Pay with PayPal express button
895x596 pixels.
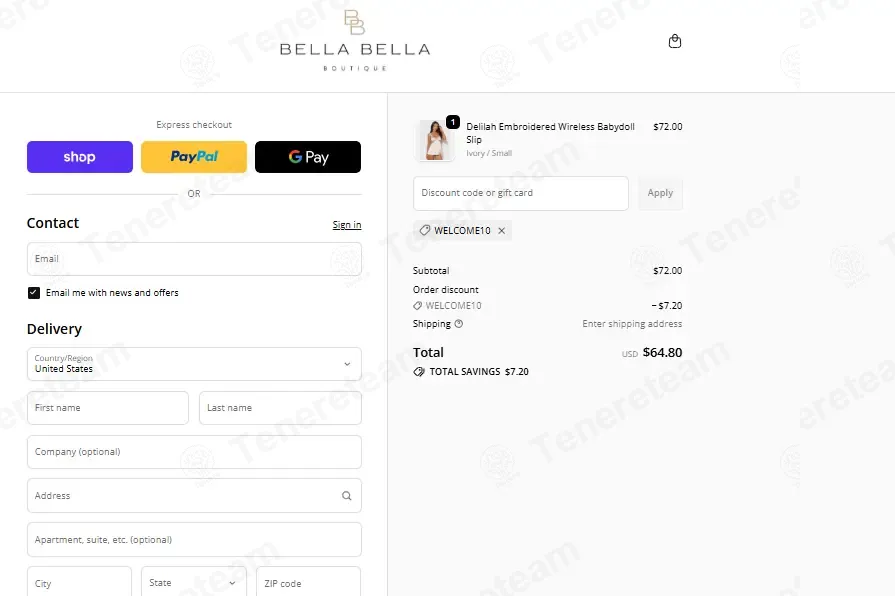click(x=194, y=157)
